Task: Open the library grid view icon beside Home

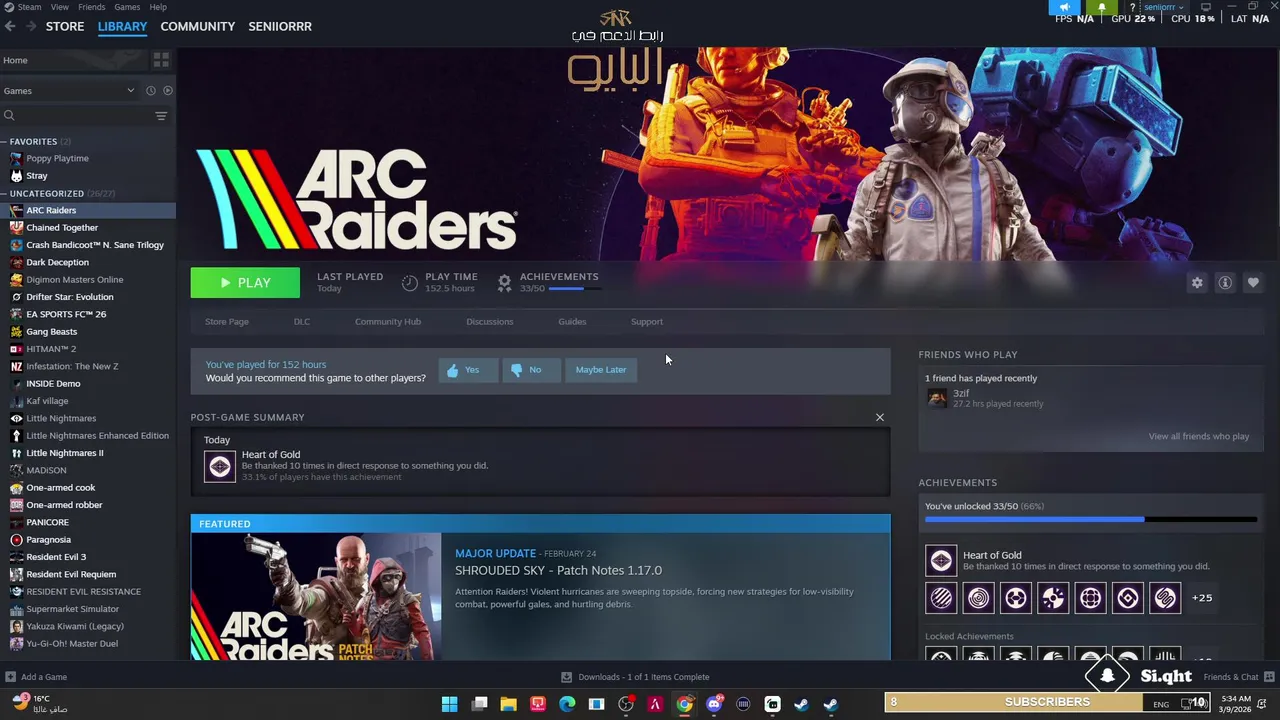Action: (x=160, y=60)
